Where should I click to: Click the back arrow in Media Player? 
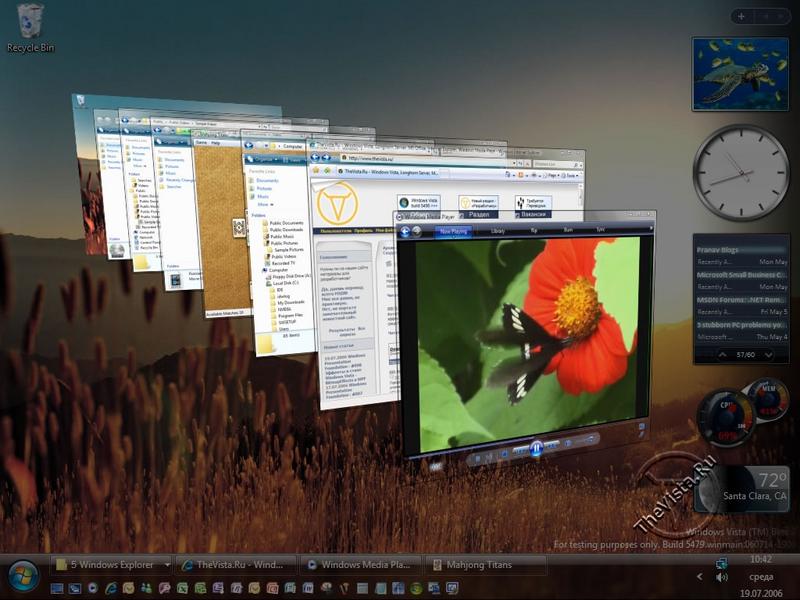(x=403, y=230)
